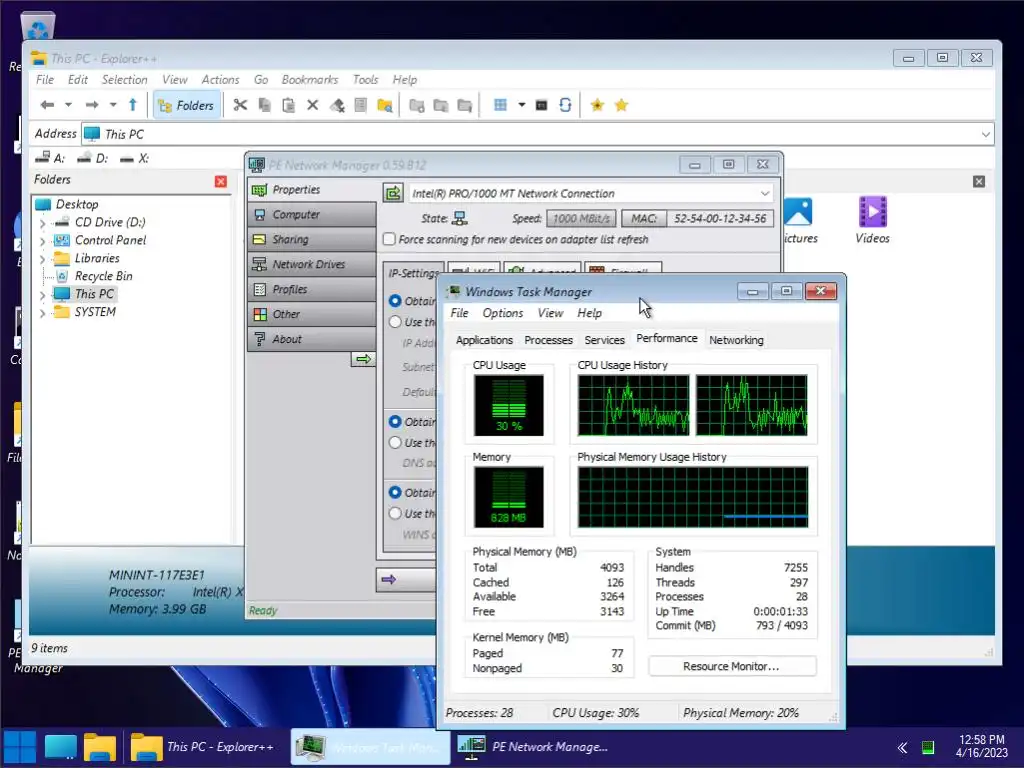
Task: Open command prompt icon in toolbar
Action: [541, 105]
